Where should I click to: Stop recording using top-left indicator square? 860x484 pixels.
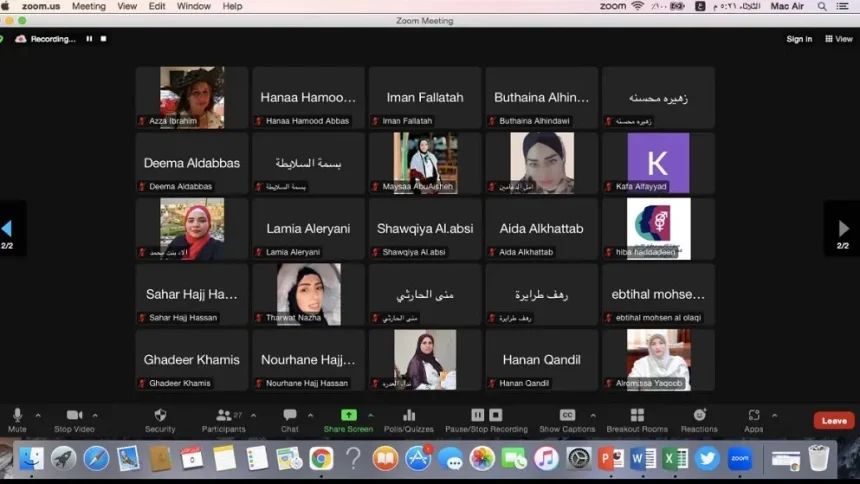[103, 39]
